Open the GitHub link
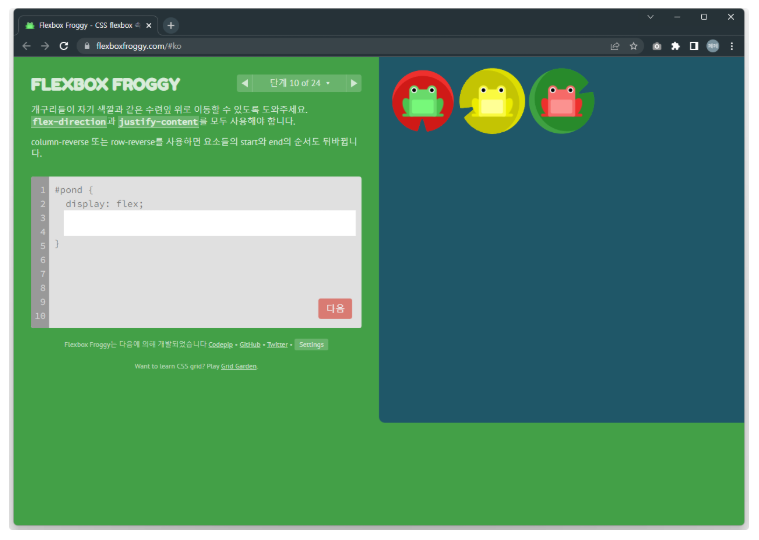Image resolution: width=759 pixels, height=540 pixels. click(x=250, y=345)
